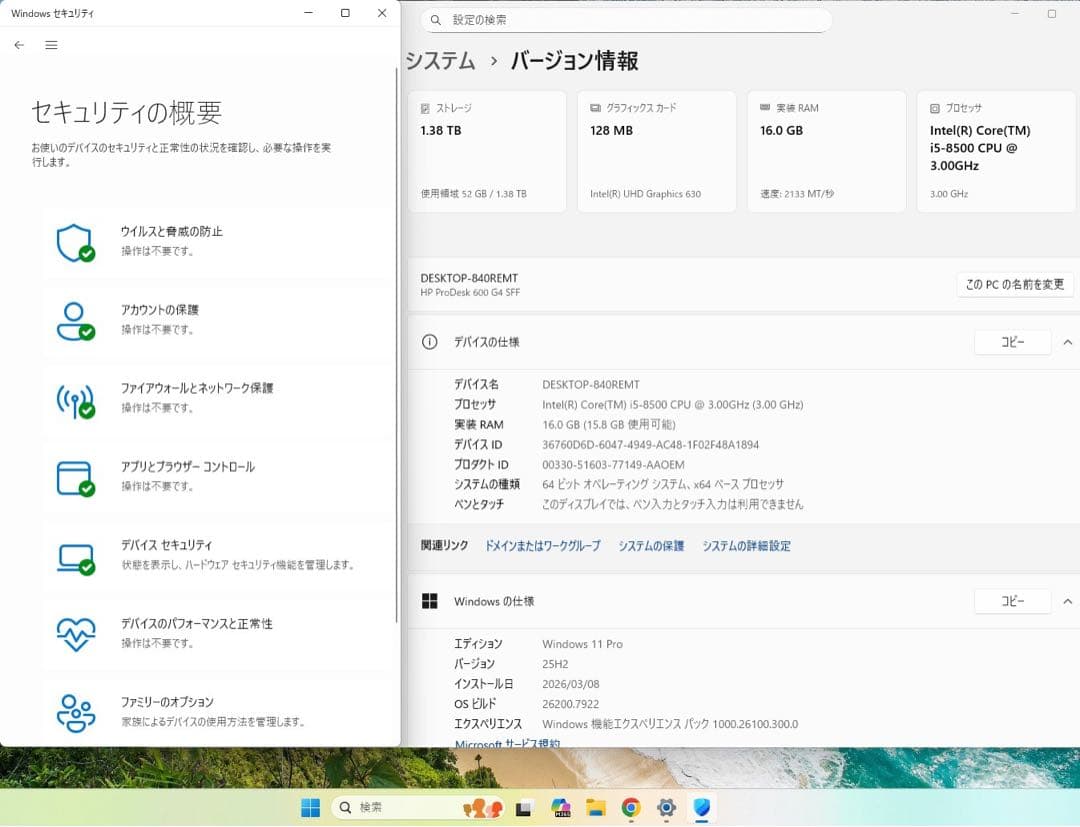This screenshot has height=827, width=1080.
Task: Select アカウントの保護 title text
Action: (x=160, y=310)
